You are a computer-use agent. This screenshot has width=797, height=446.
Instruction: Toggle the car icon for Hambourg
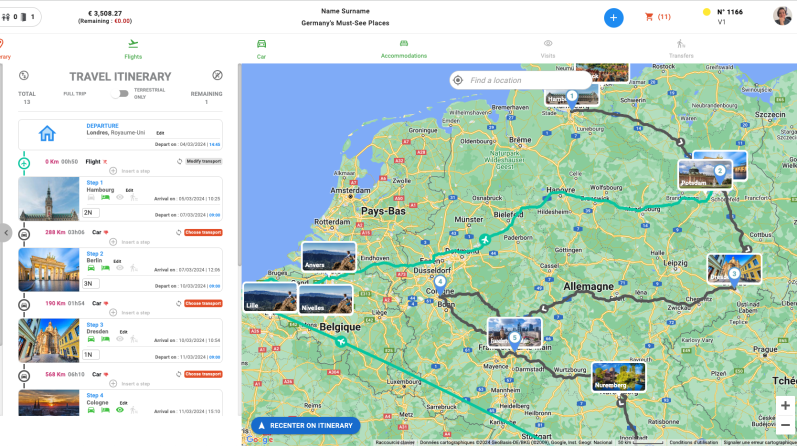click(91, 197)
